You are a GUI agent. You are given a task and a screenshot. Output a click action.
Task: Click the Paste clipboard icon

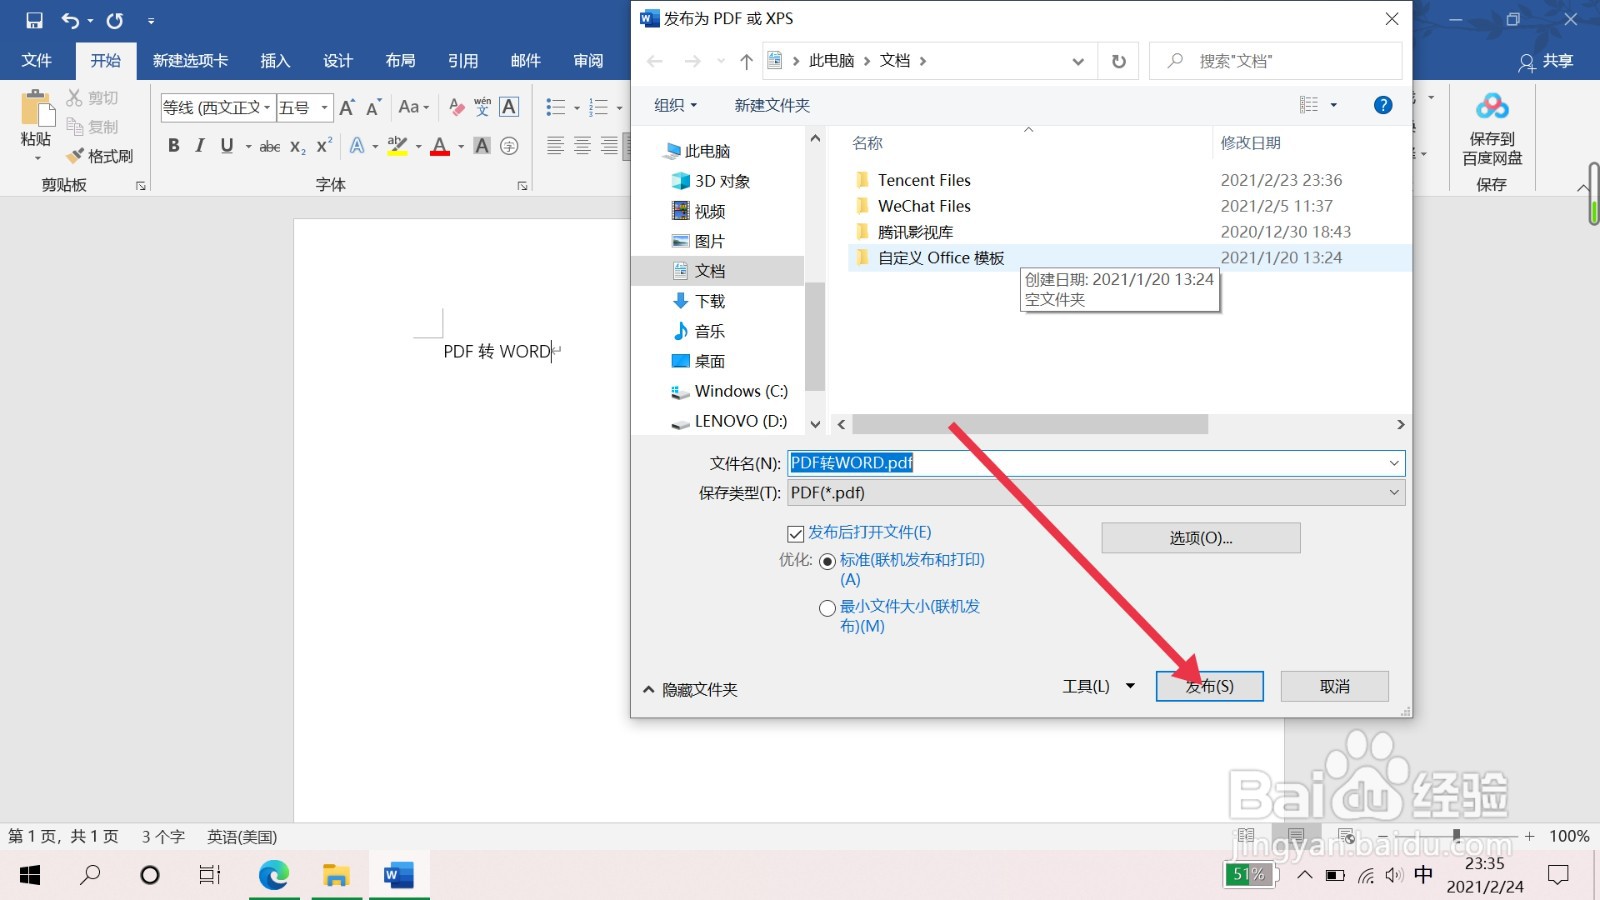[x=36, y=109]
